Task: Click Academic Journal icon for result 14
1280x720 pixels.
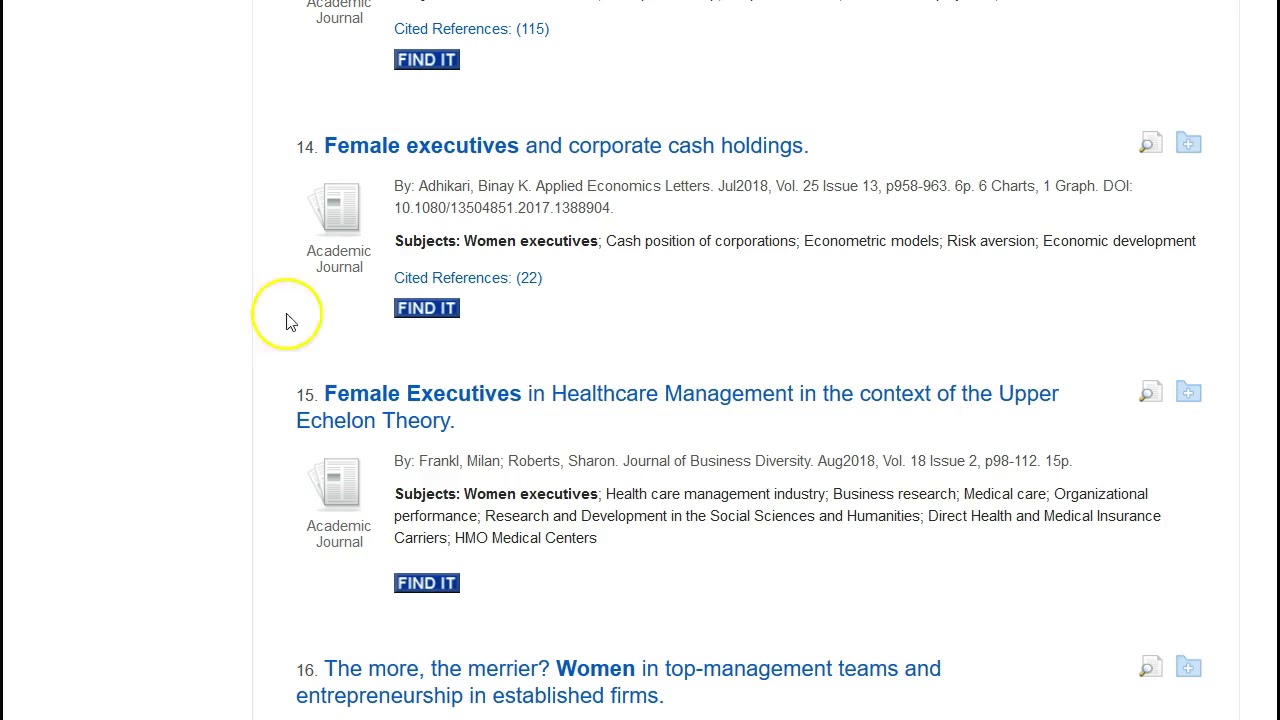Action: pyautogui.click(x=340, y=209)
